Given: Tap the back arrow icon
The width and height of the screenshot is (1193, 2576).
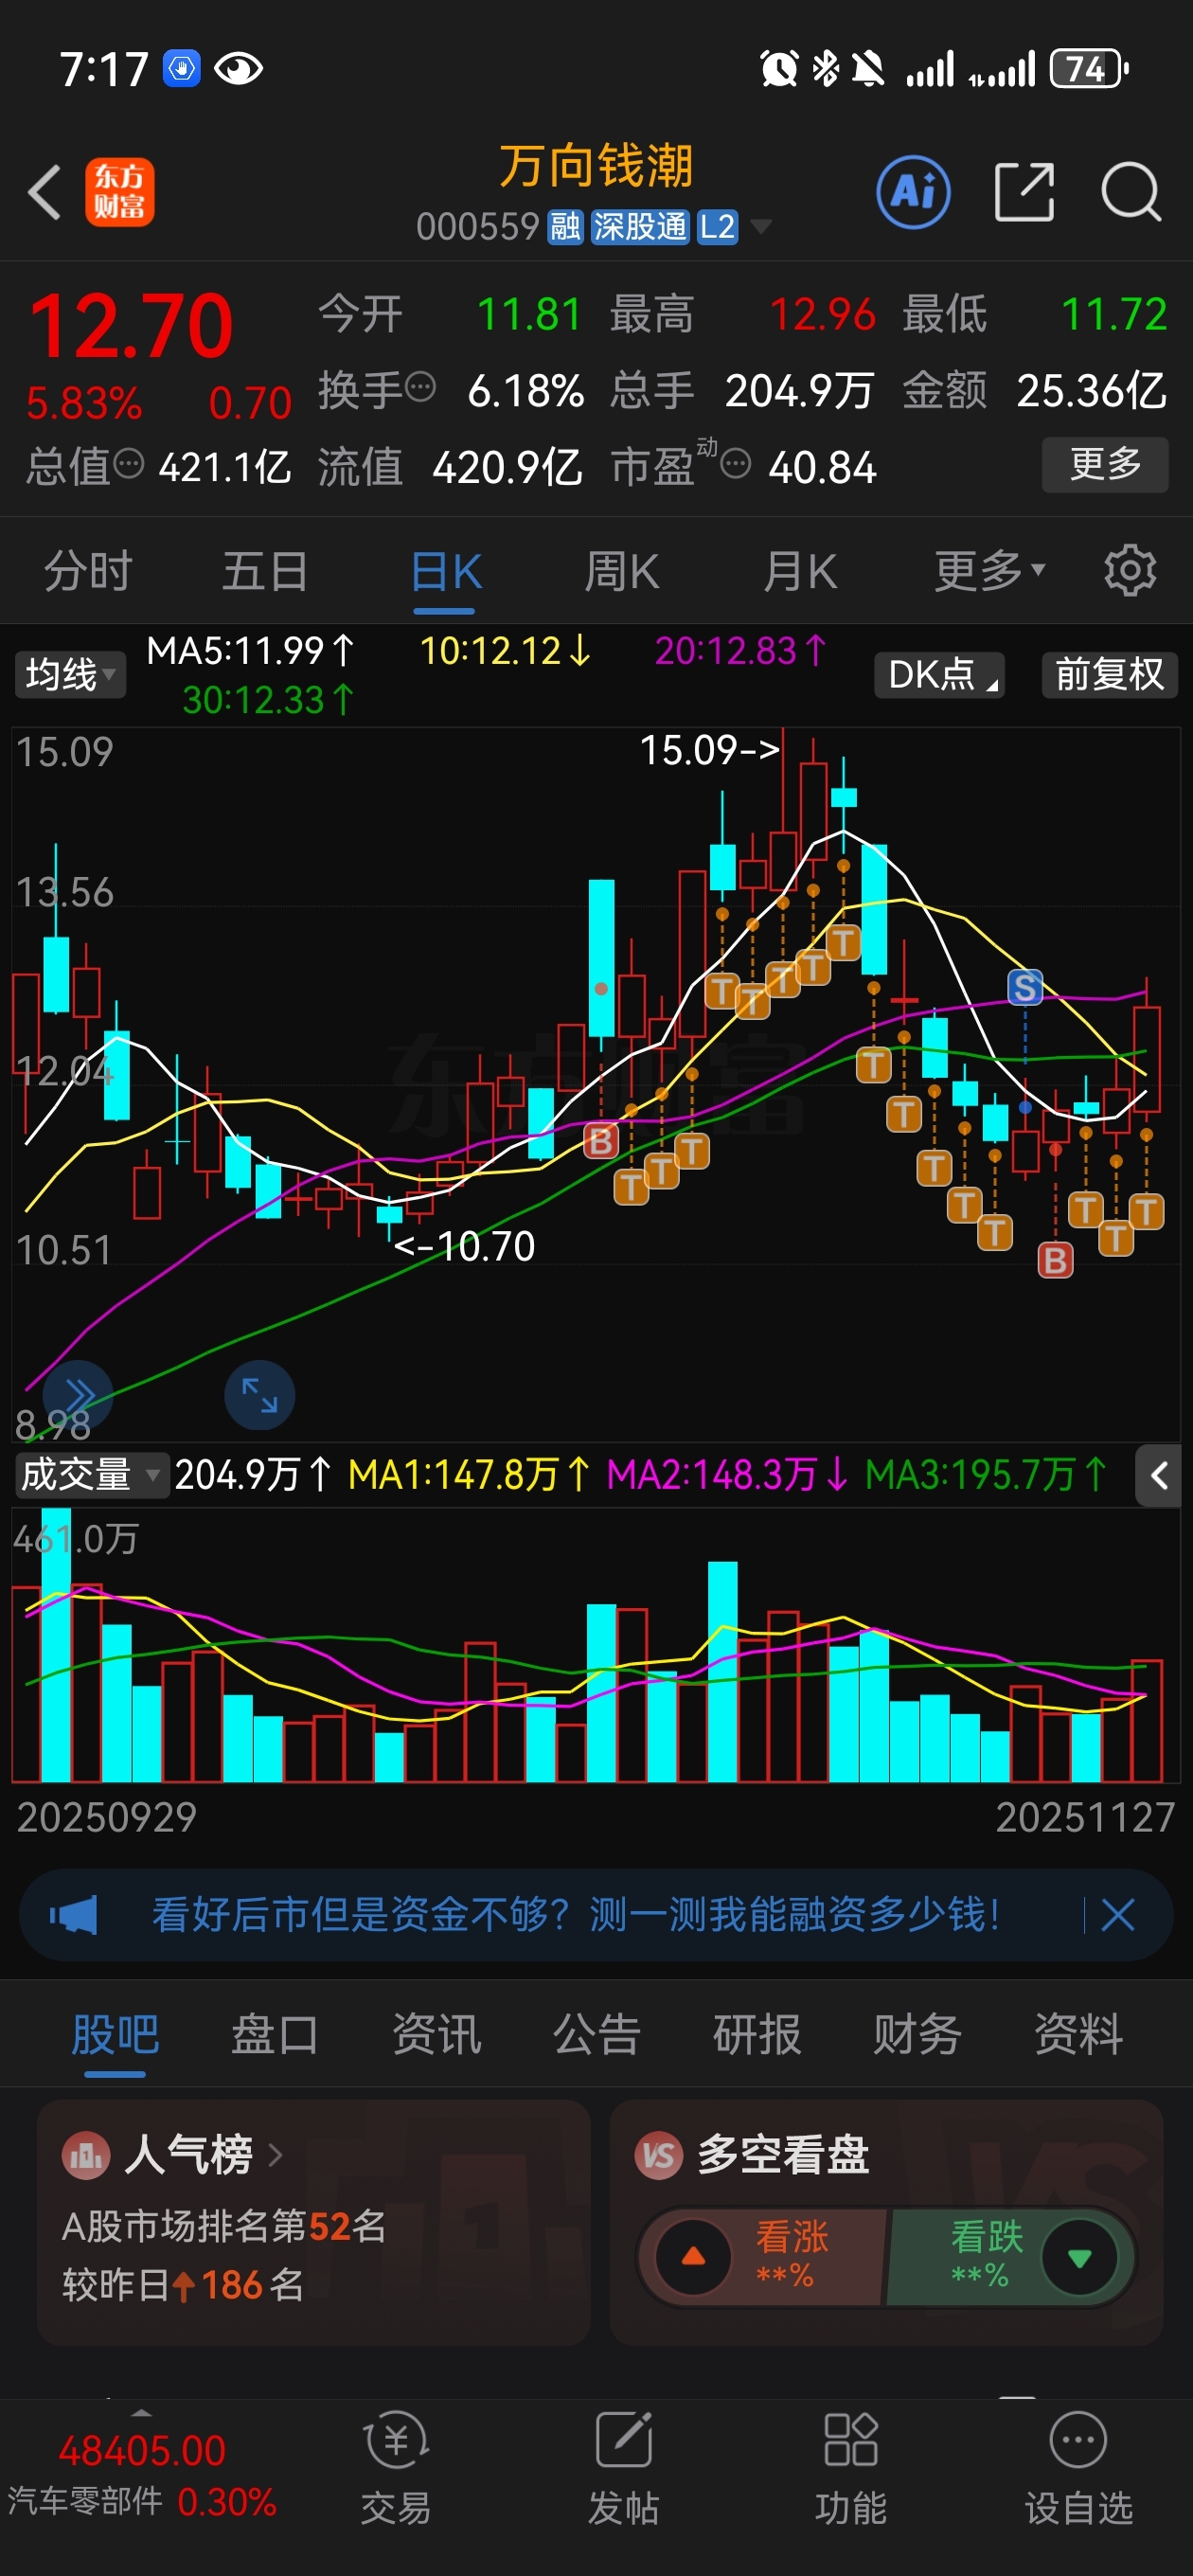Looking at the screenshot, I should [45, 192].
